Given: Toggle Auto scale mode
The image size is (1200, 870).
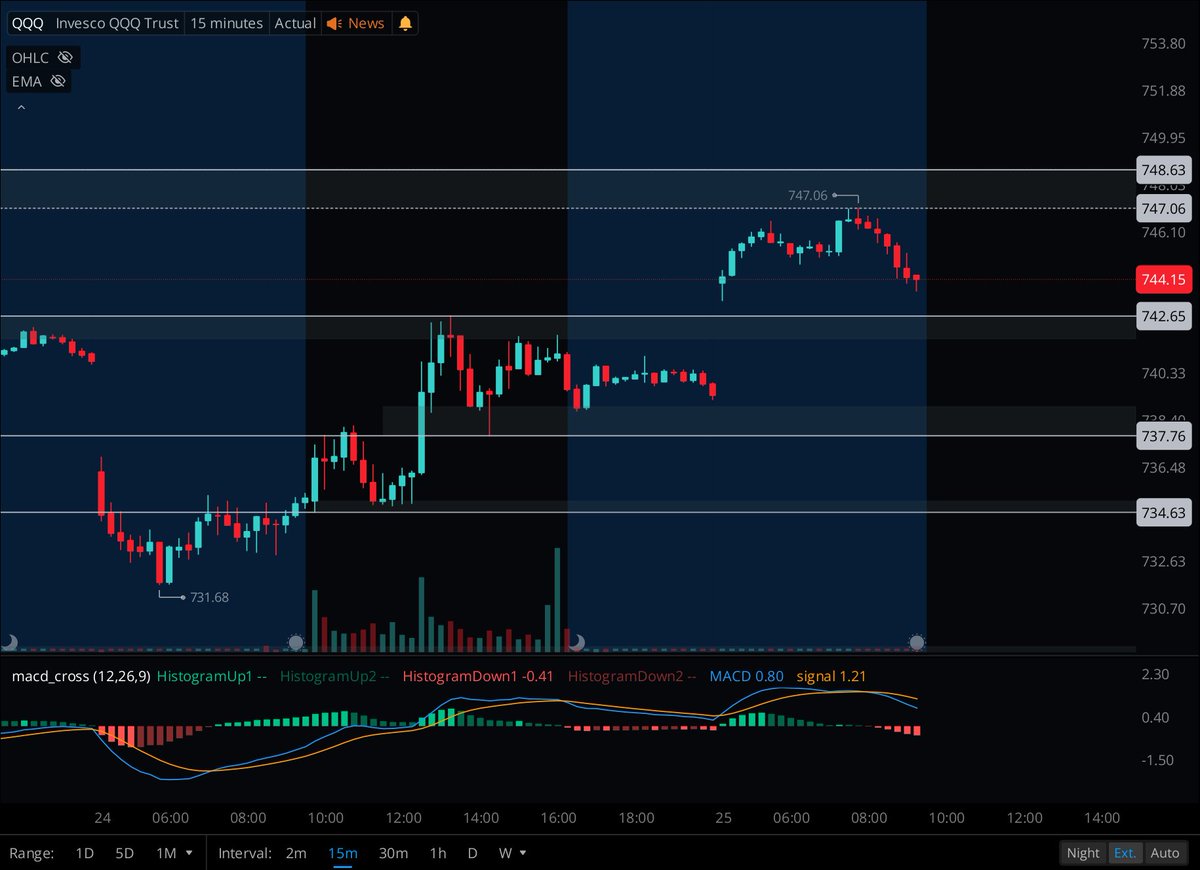Looking at the screenshot, I should 1165,853.
